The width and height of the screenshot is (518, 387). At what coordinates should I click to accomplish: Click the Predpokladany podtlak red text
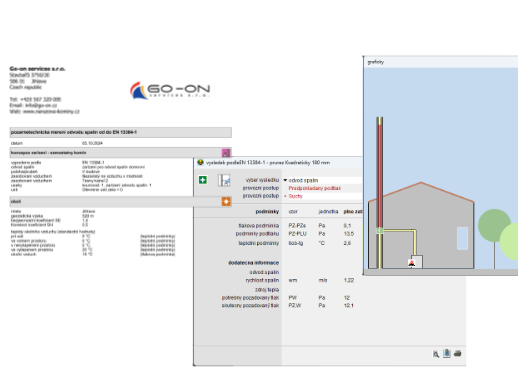(x=314, y=188)
